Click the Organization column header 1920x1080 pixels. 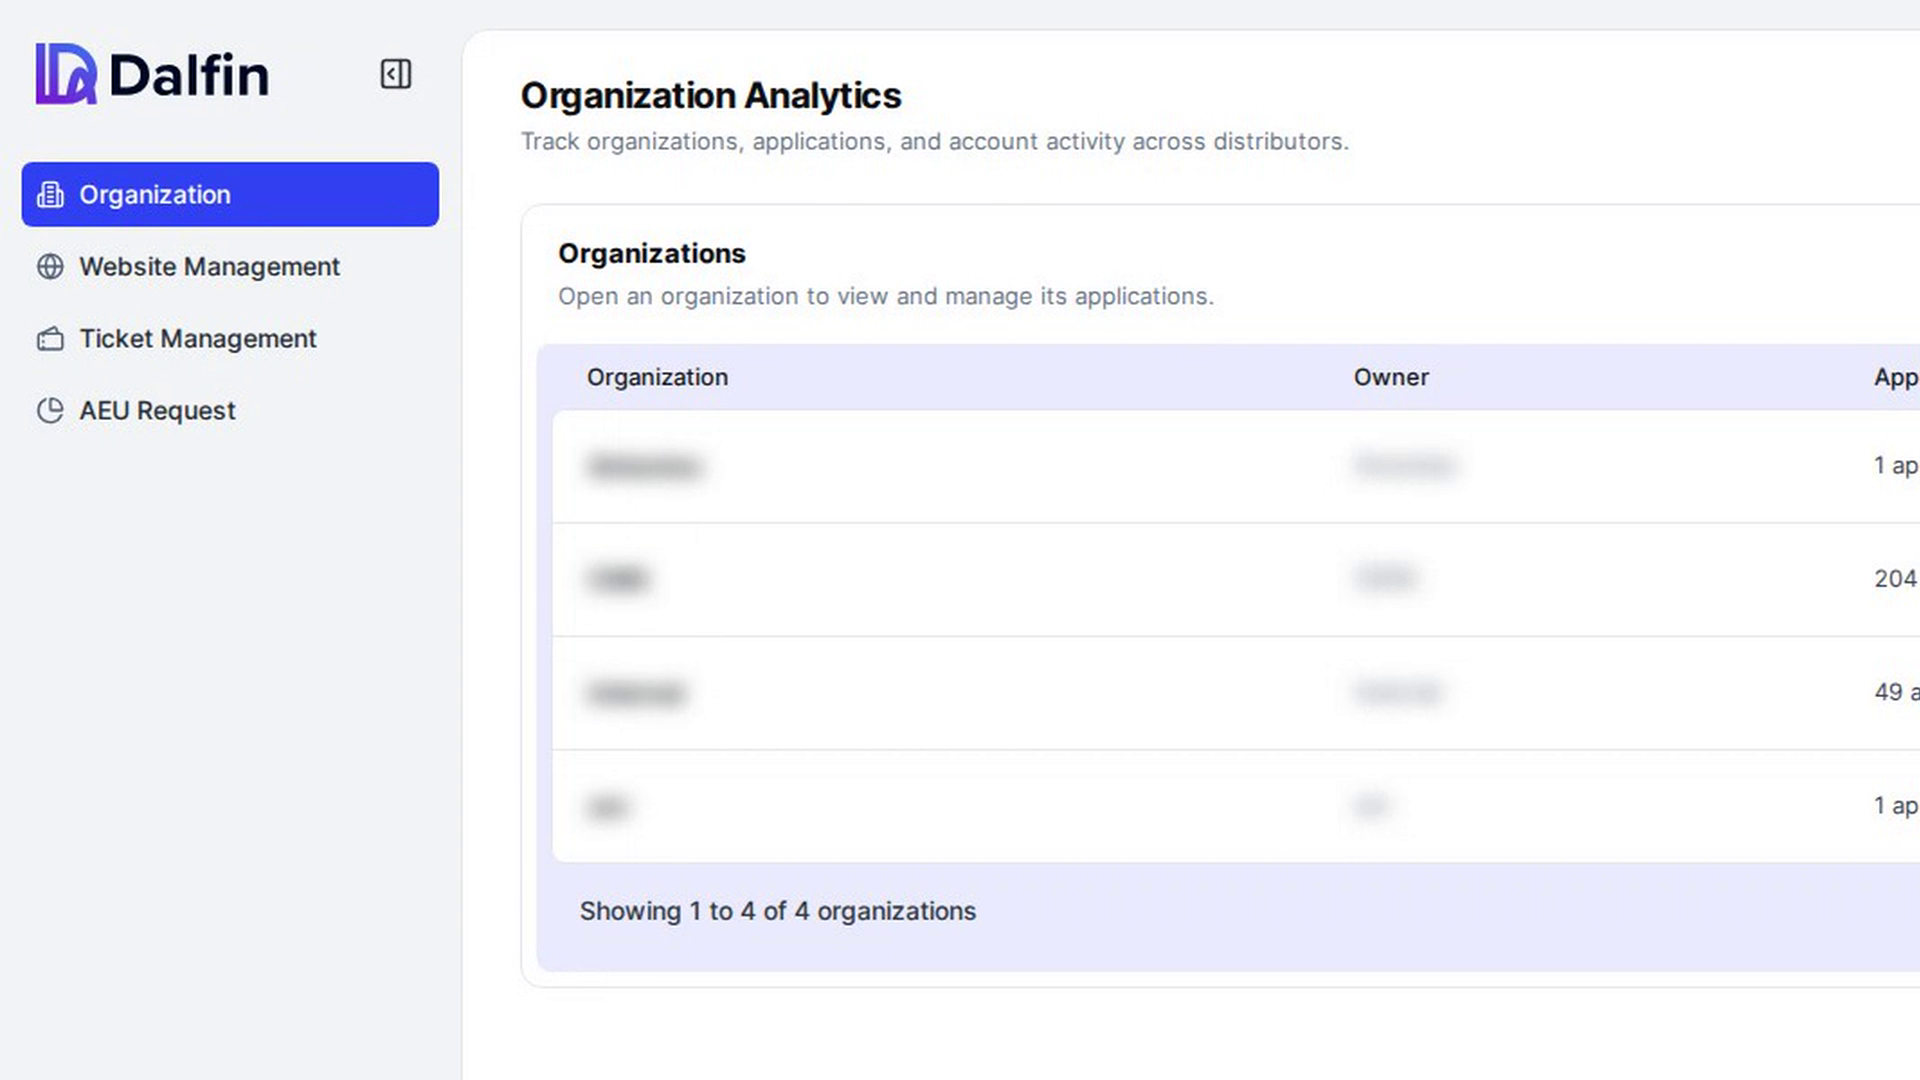coord(657,377)
